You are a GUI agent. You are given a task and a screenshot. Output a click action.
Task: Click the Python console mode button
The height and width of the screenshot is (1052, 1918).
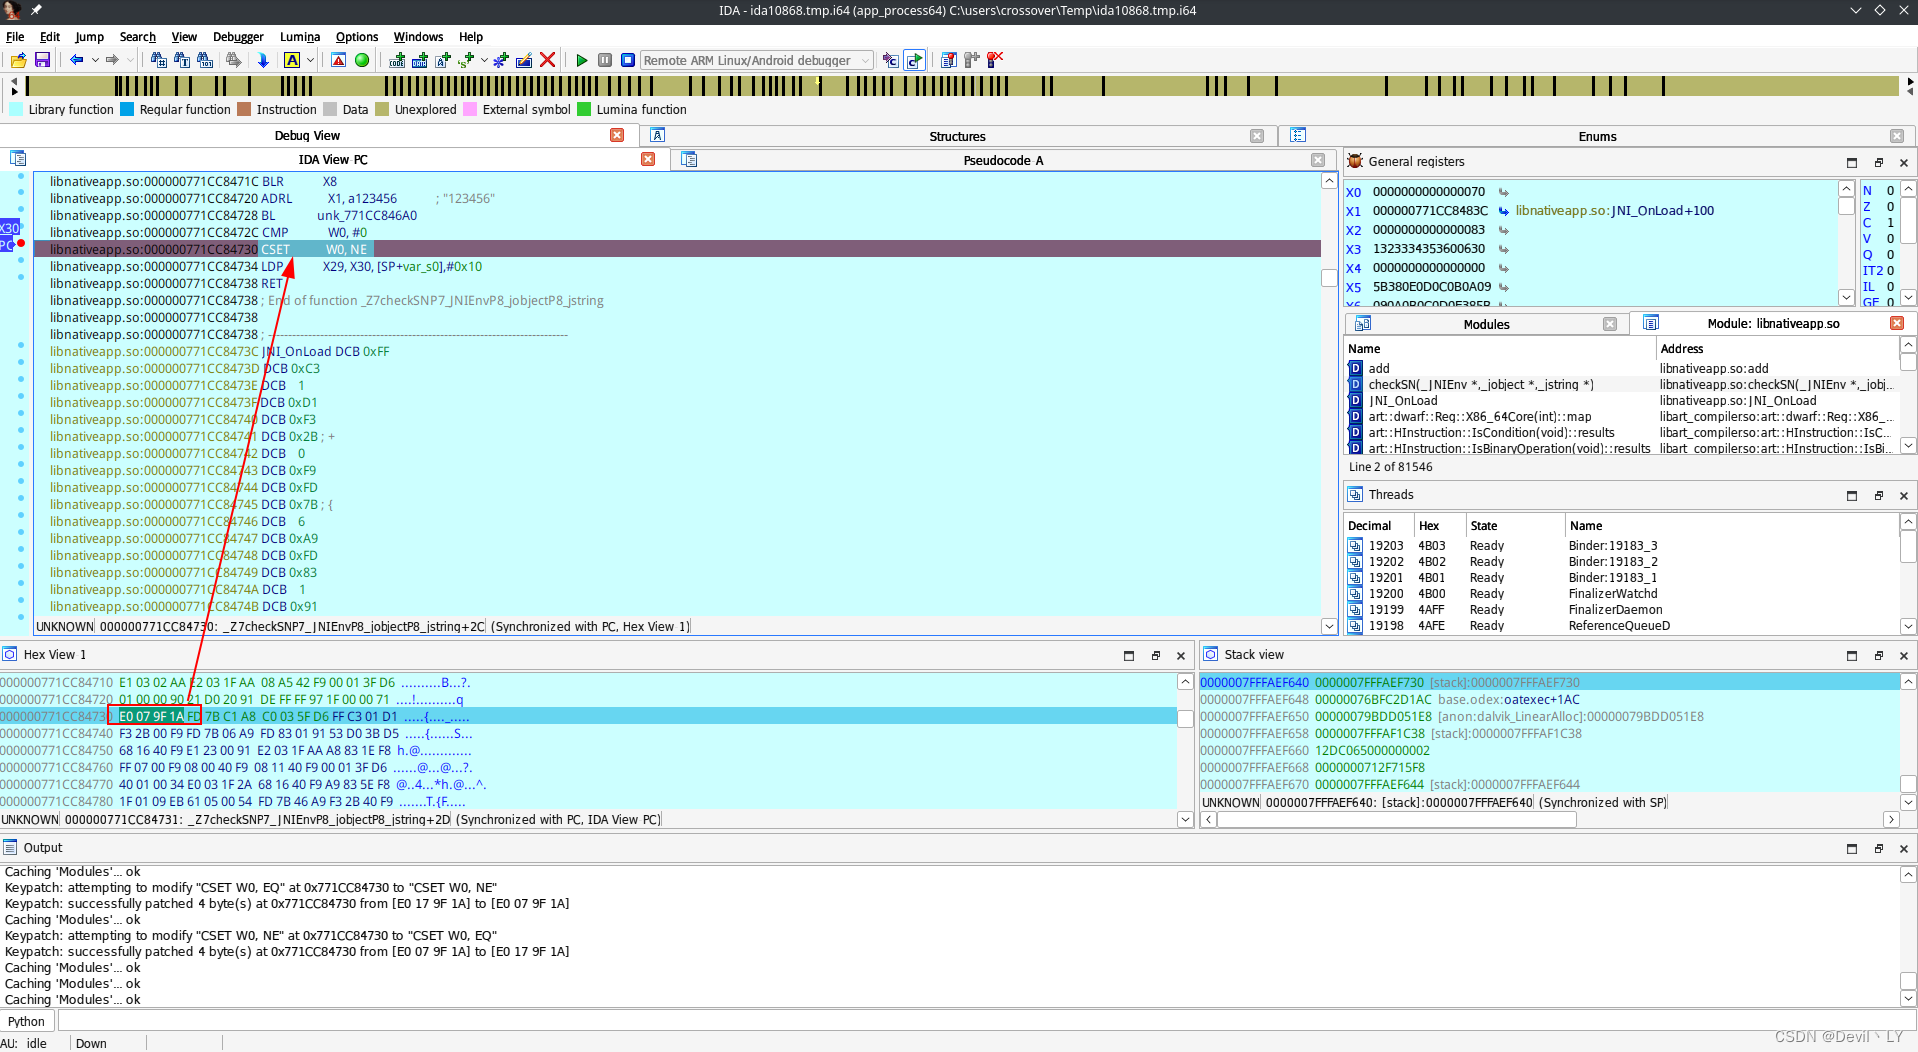(27, 1021)
